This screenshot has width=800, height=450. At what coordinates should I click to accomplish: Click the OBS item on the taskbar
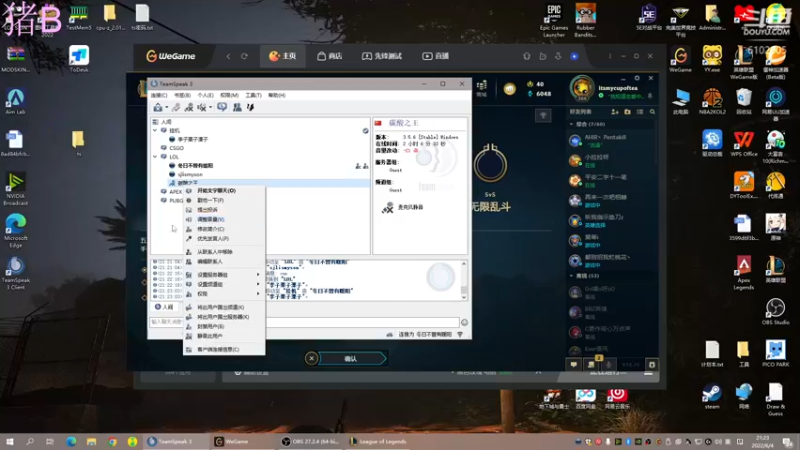point(309,441)
